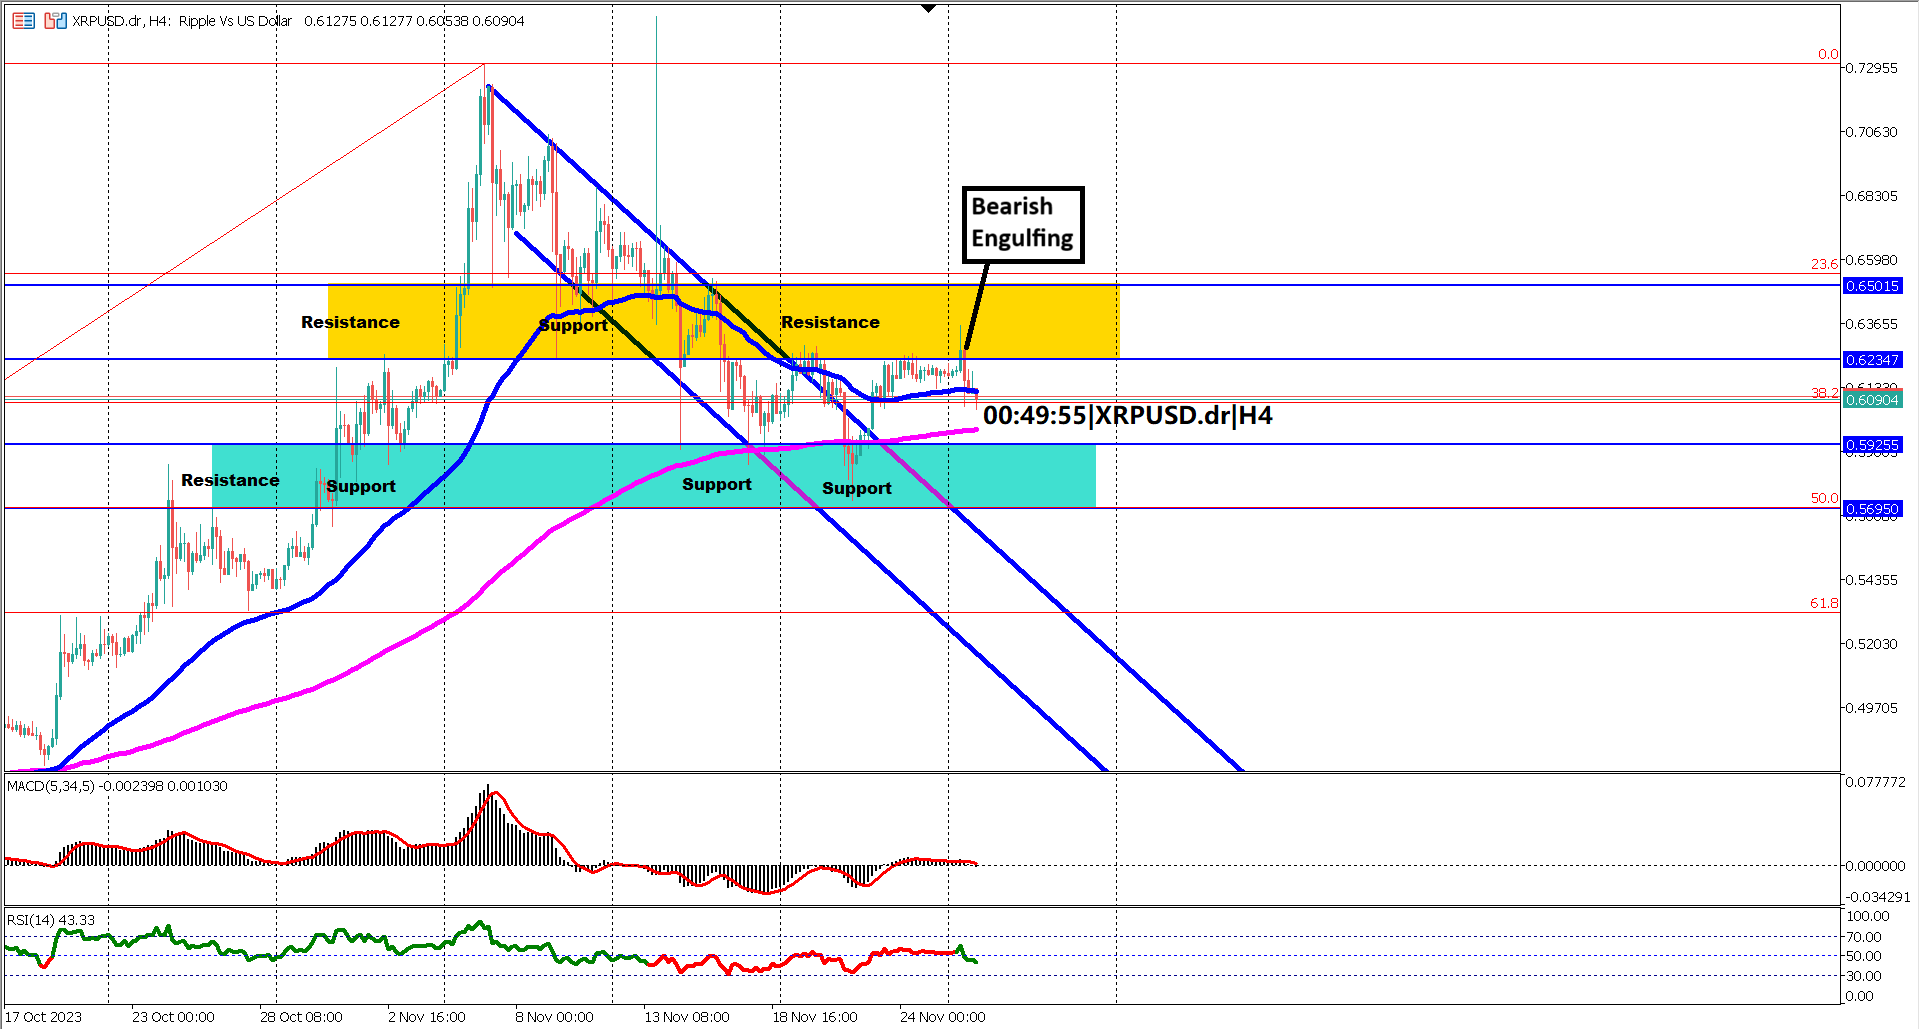Select the 0.56950 price level tag
Image resolution: width=1920 pixels, height=1029 pixels.
coord(1875,509)
